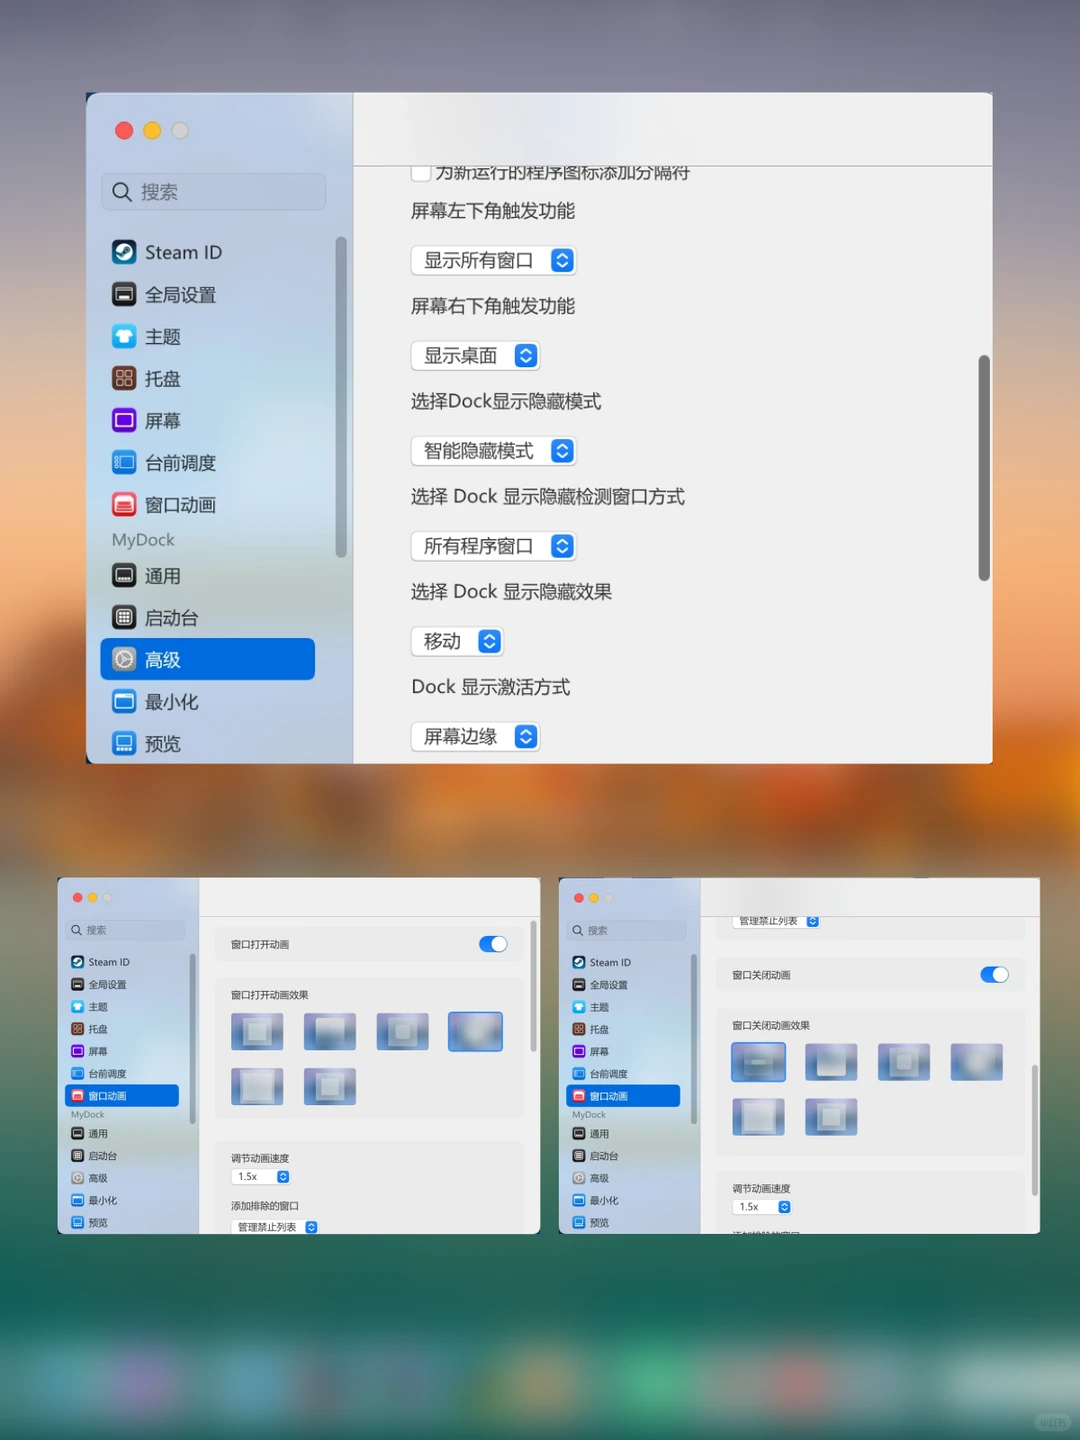Disable the 窗口打开动画 window-open animation toggle
This screenshot has width=1080, height=1440.
pyautogui.click(x=493, y=944)
